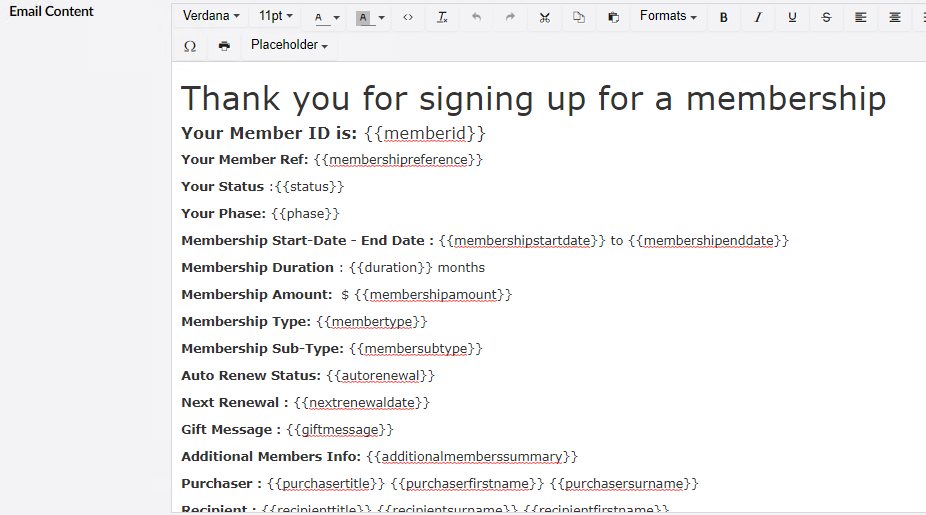
Task: Align text left
Action: (860, 17)
